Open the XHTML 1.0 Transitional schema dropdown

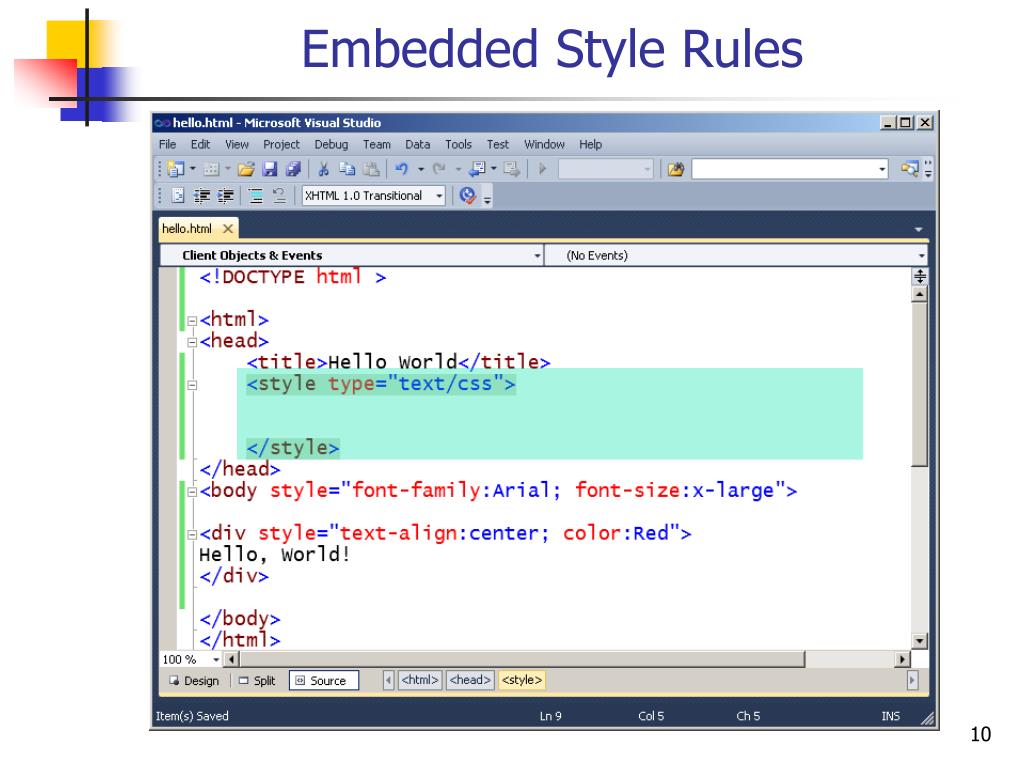click(x=374, y=195)
